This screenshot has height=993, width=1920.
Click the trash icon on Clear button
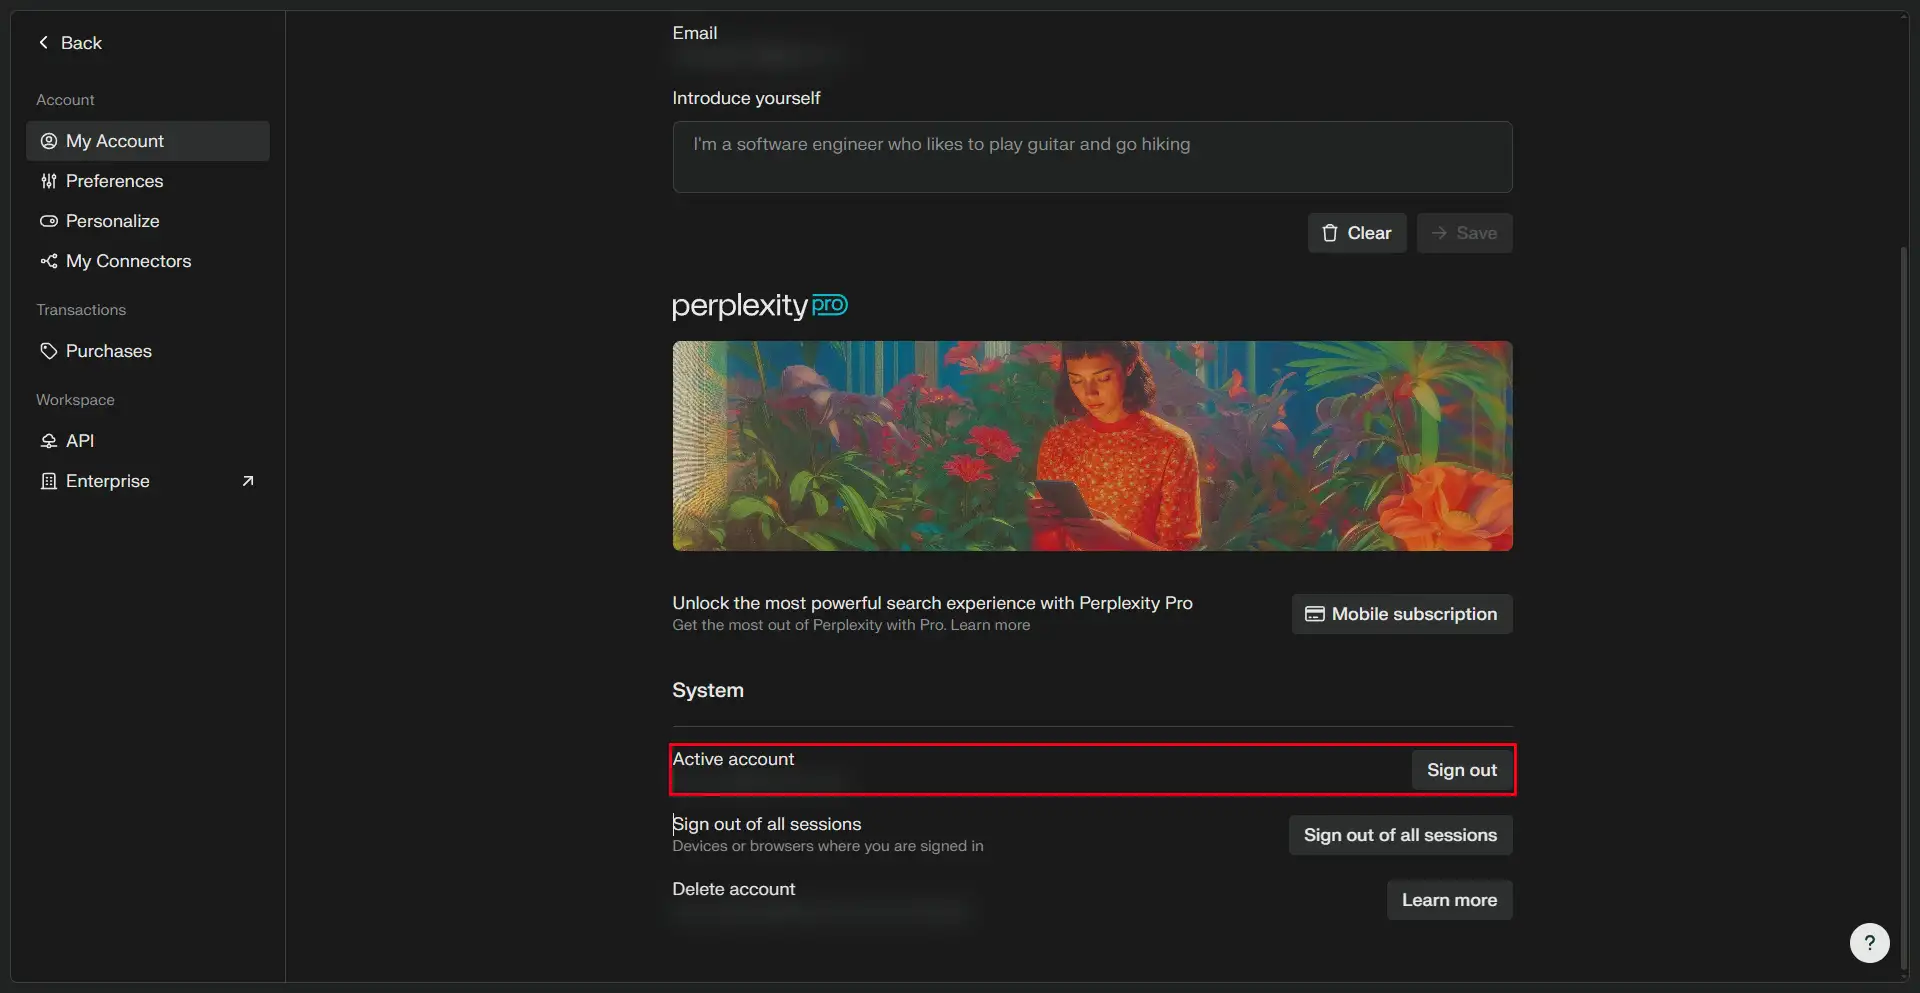click(x=1330, y=233)
